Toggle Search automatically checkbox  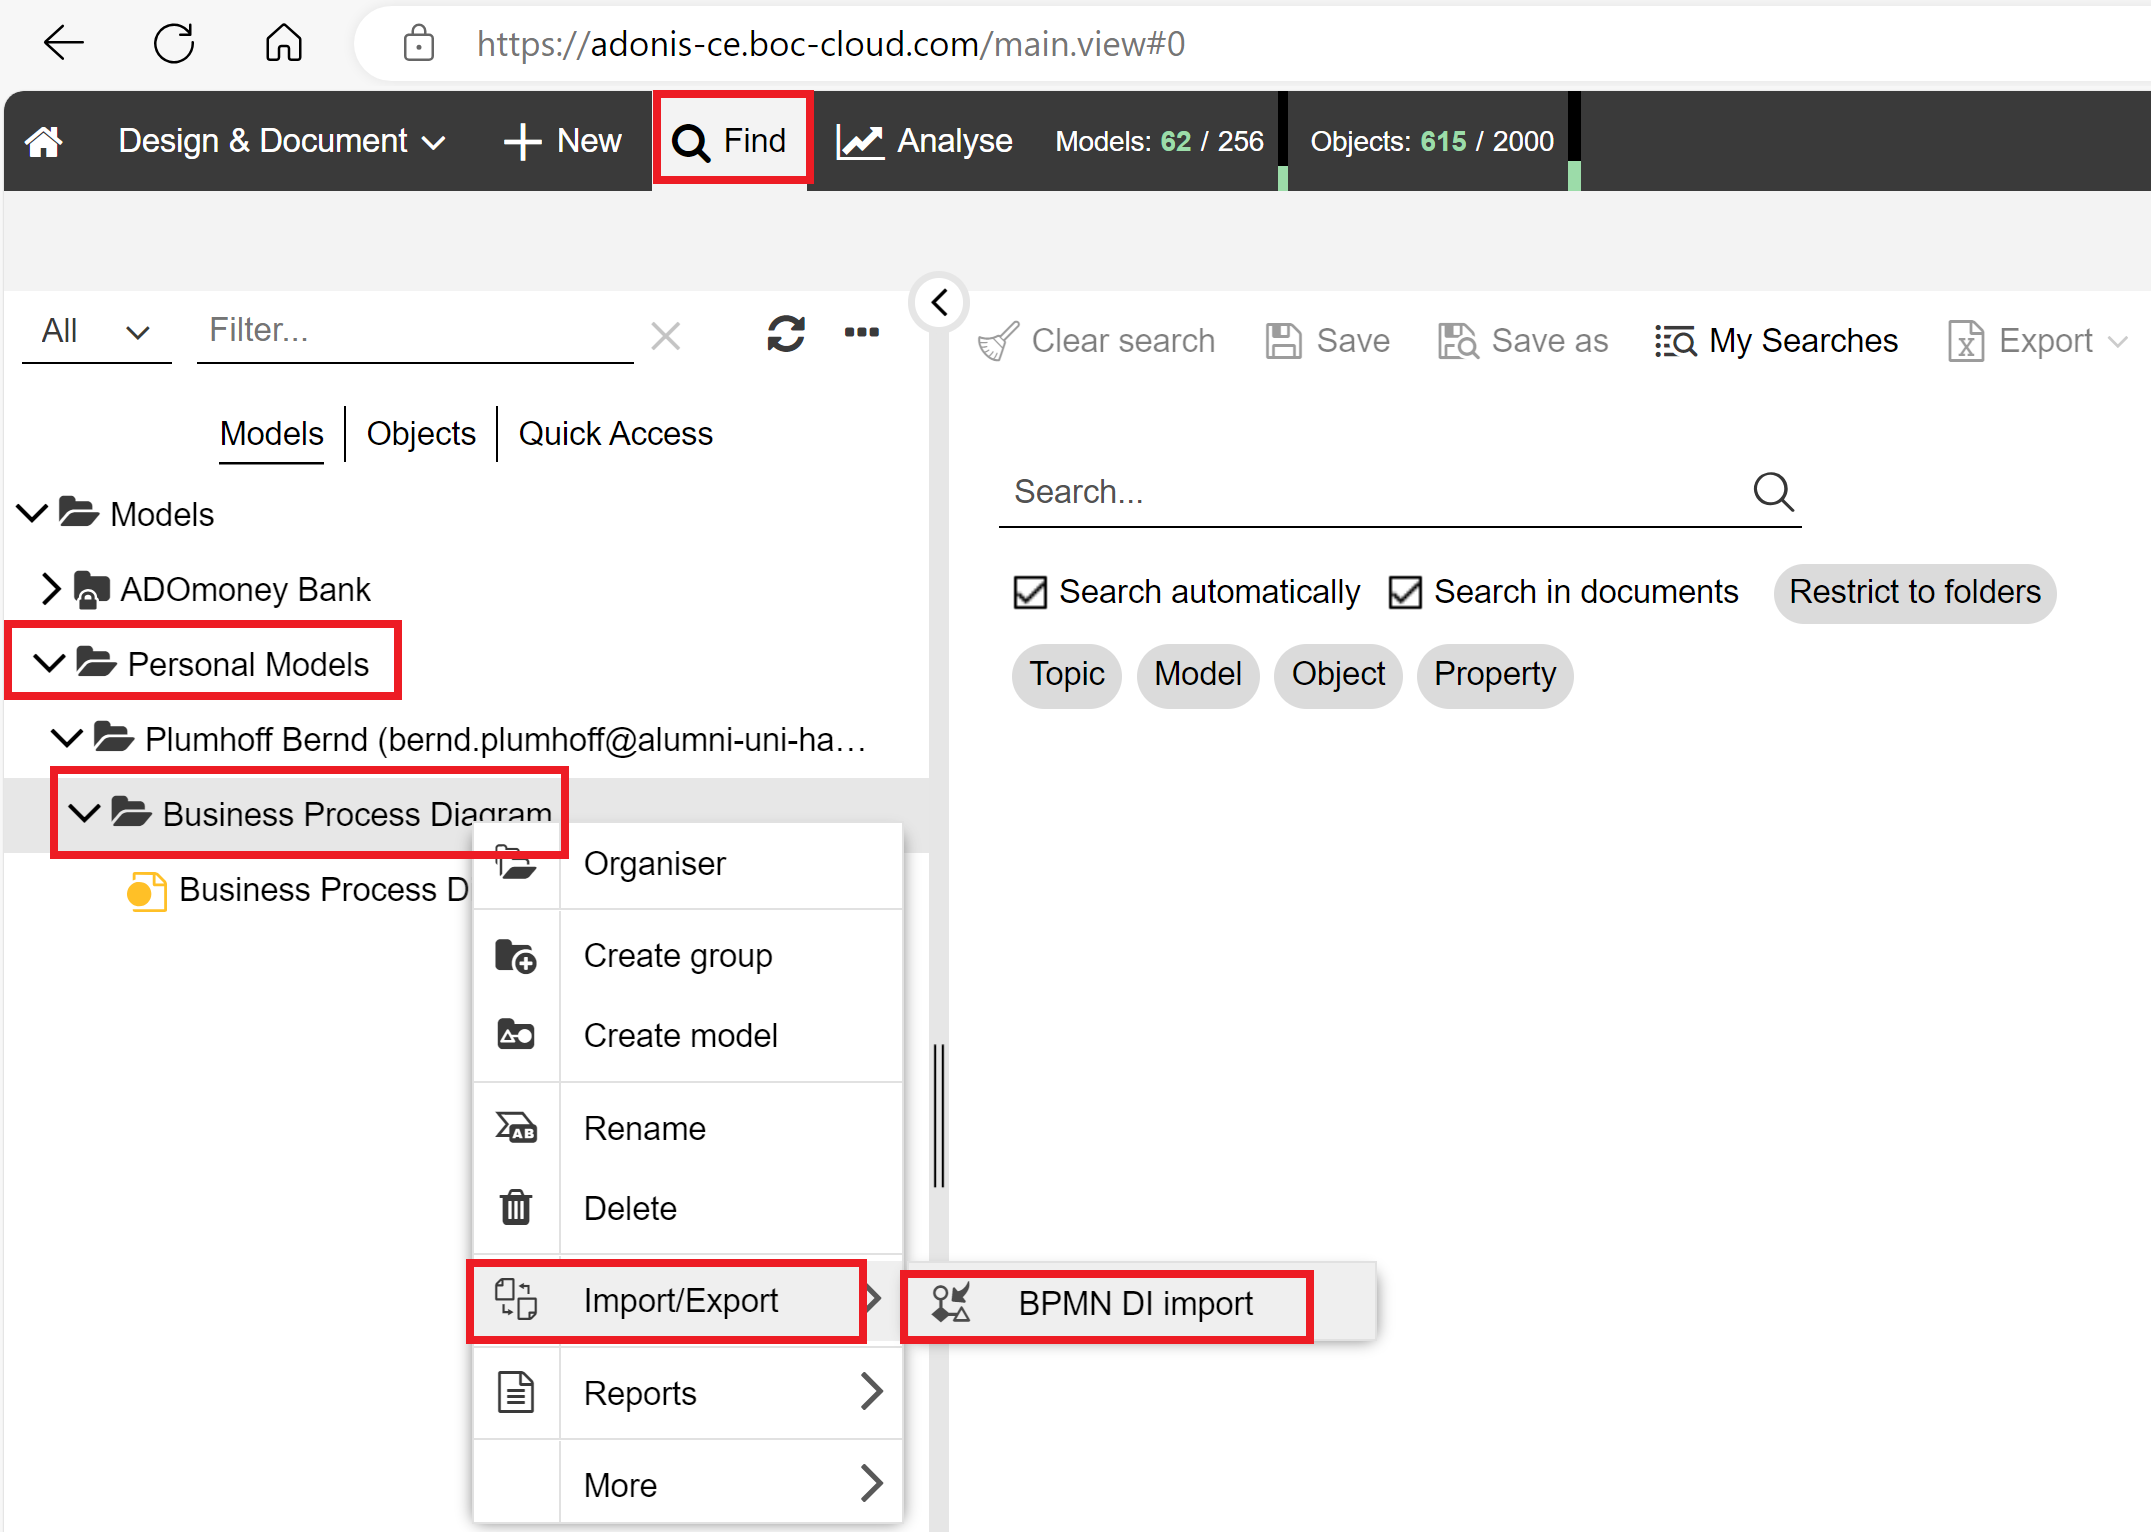tap(1032, 590)
